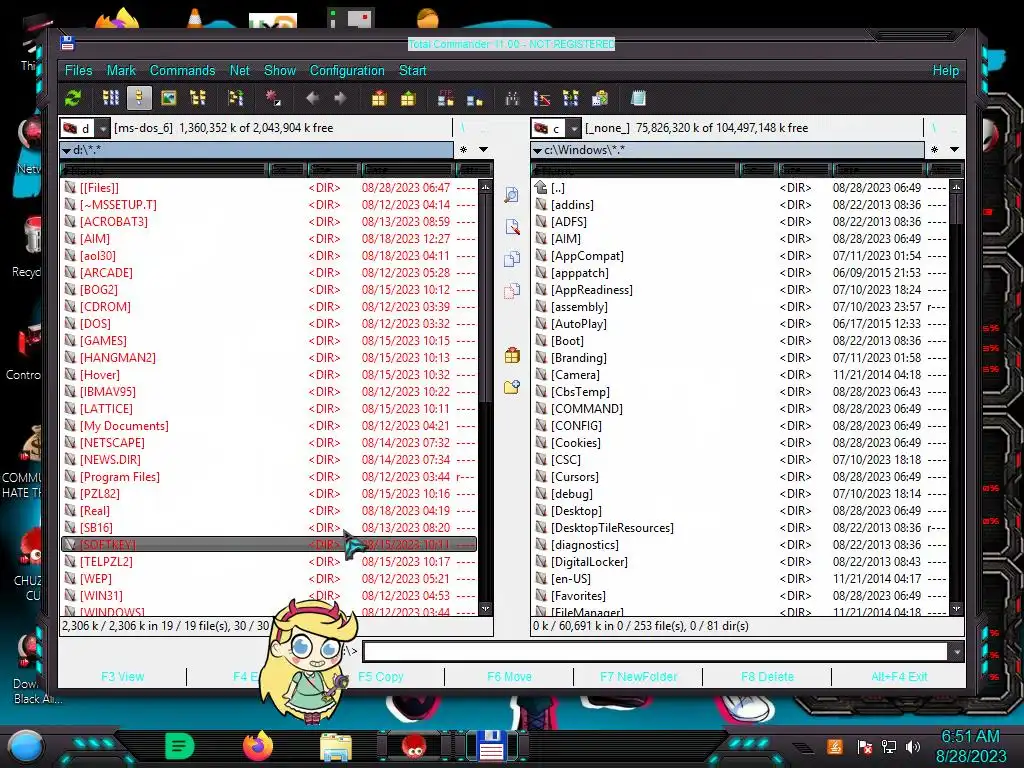Click copy names to clipboard icon
Viewport: 1024px width, 768px height.
click(600, 99)
